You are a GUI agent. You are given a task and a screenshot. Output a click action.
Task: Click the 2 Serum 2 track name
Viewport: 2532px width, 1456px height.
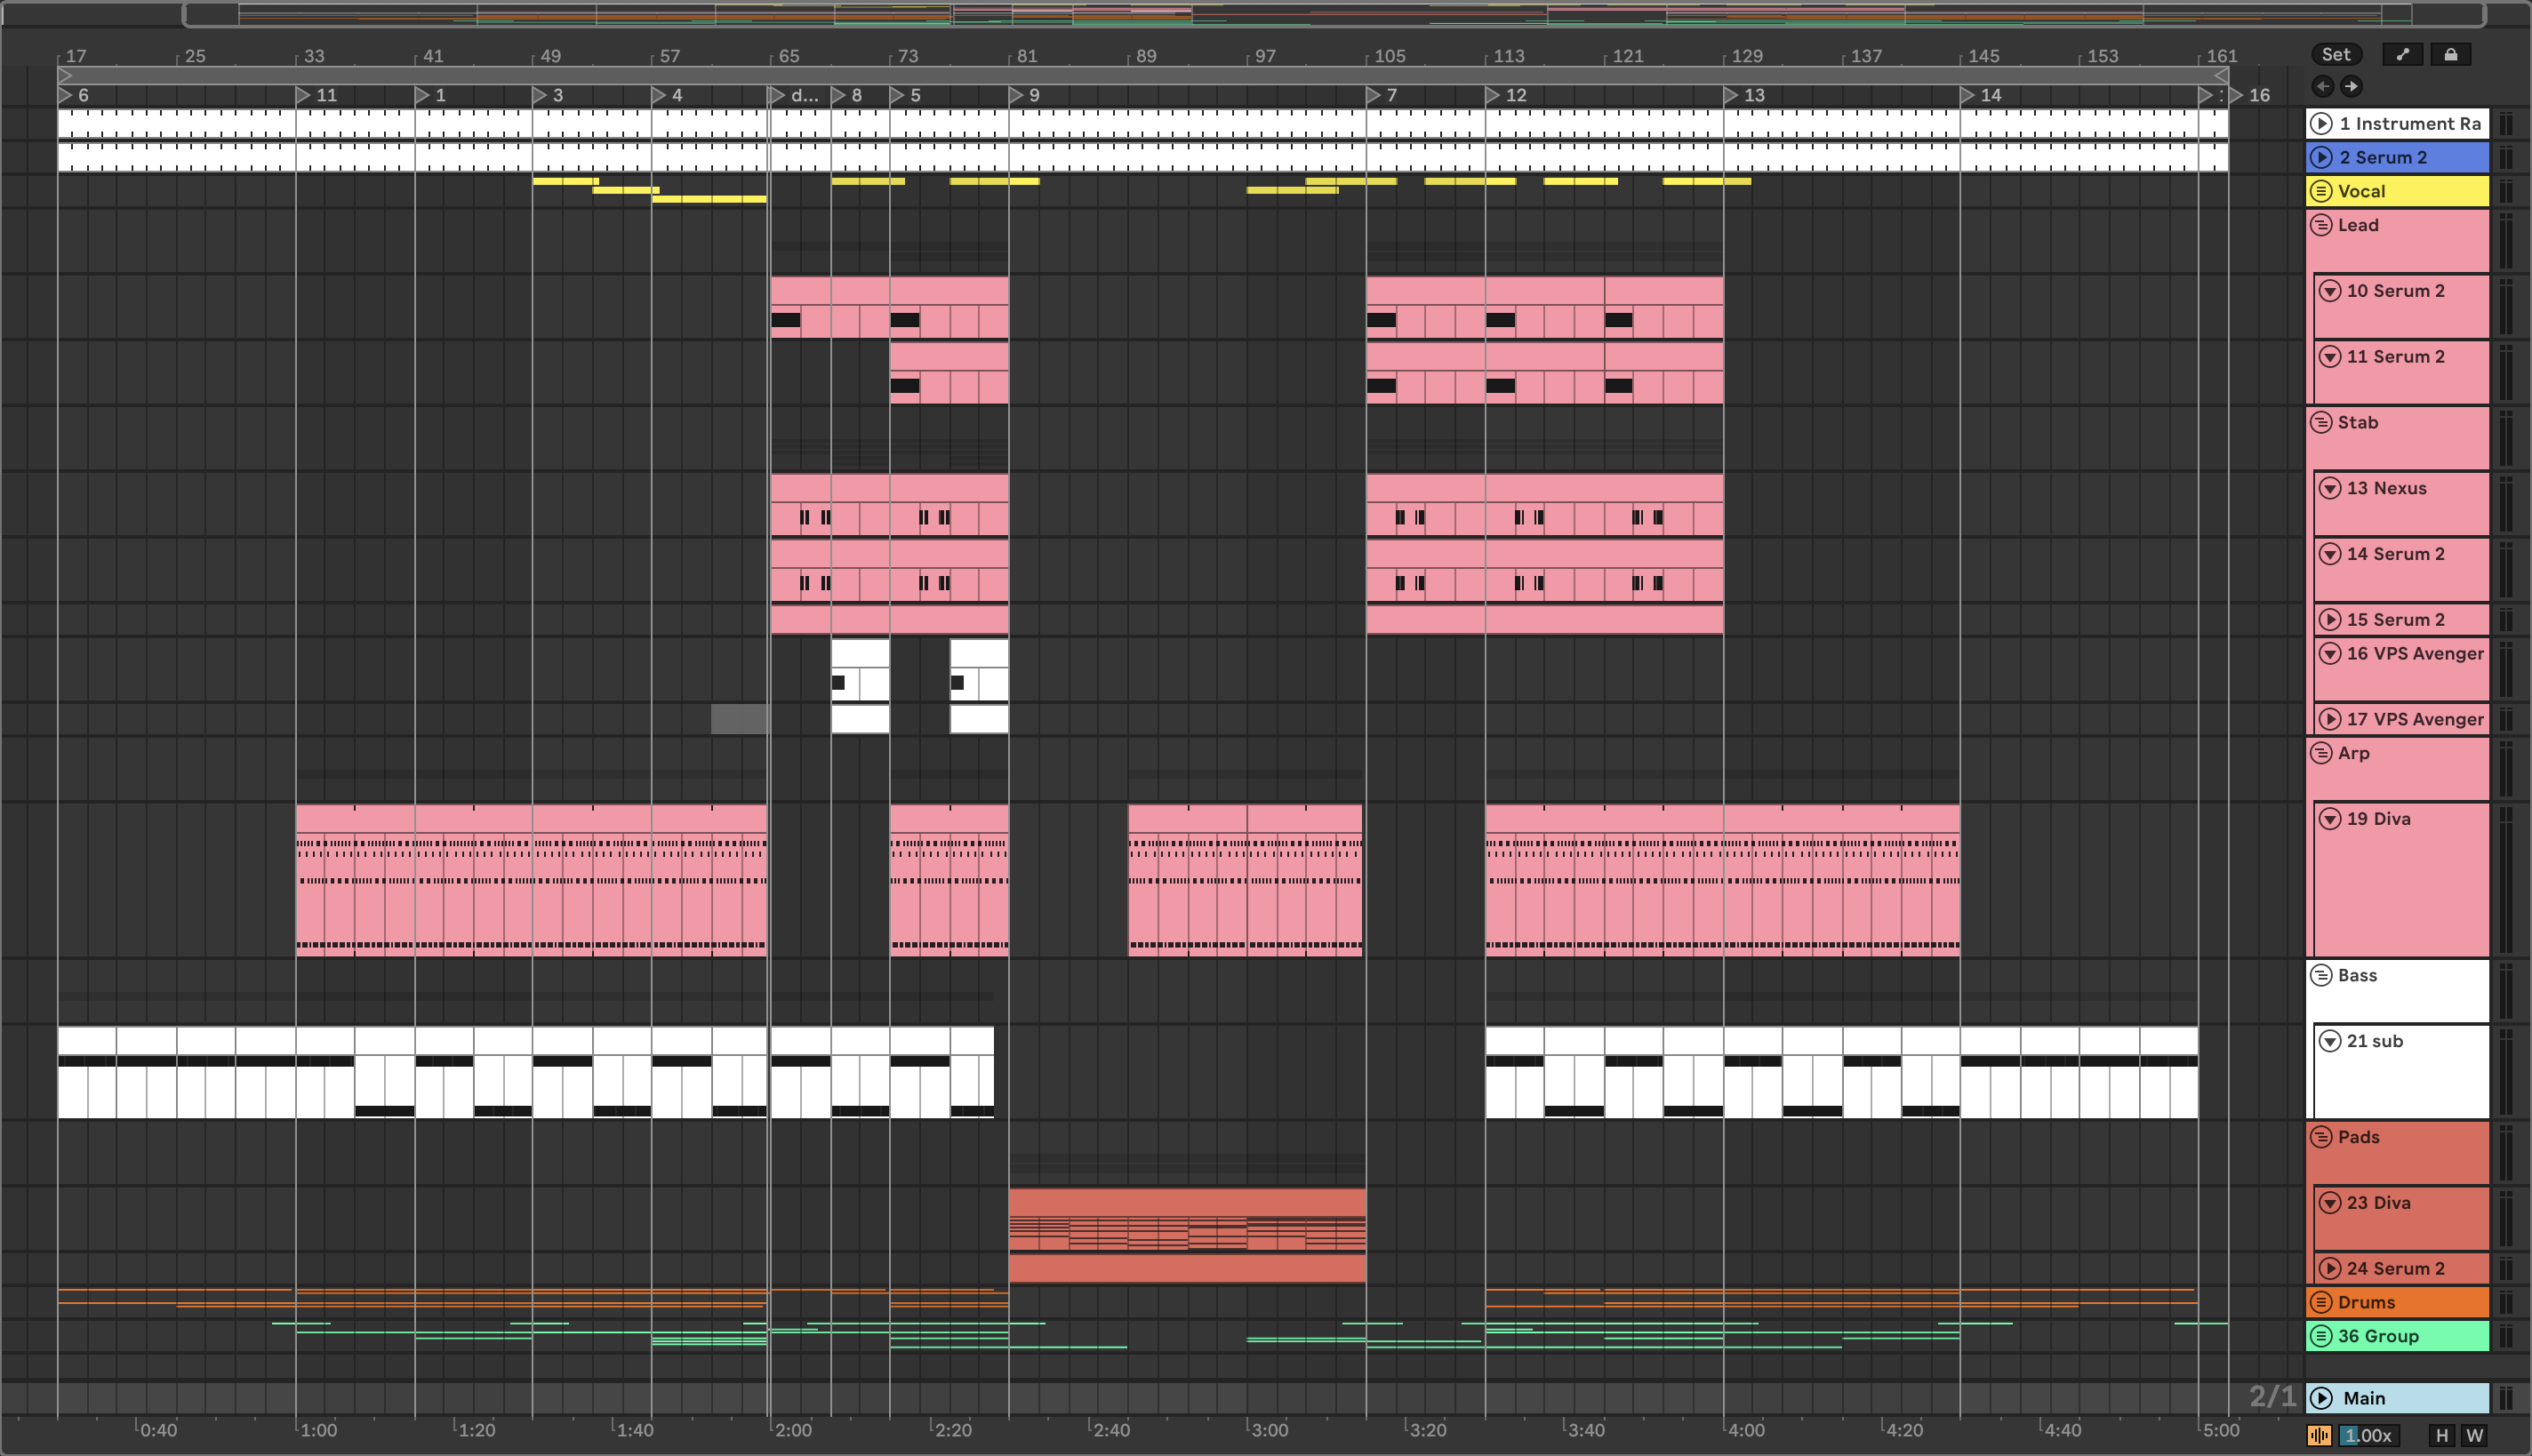pos(2383,158)
